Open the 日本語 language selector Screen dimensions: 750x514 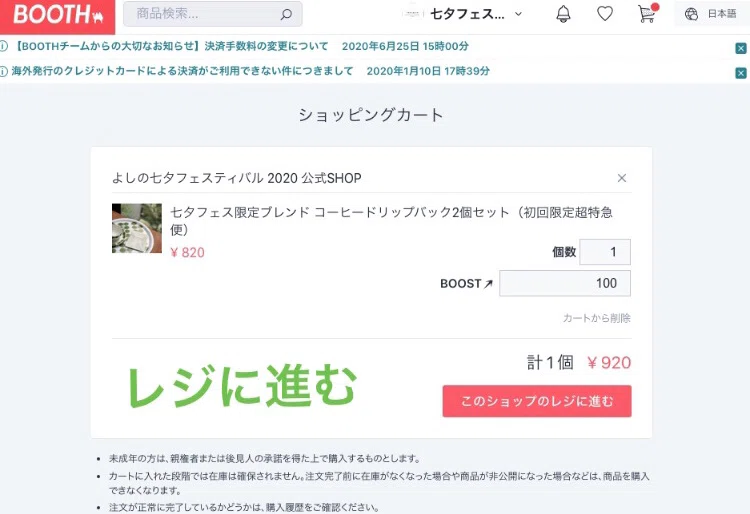(x=712, y=14)
